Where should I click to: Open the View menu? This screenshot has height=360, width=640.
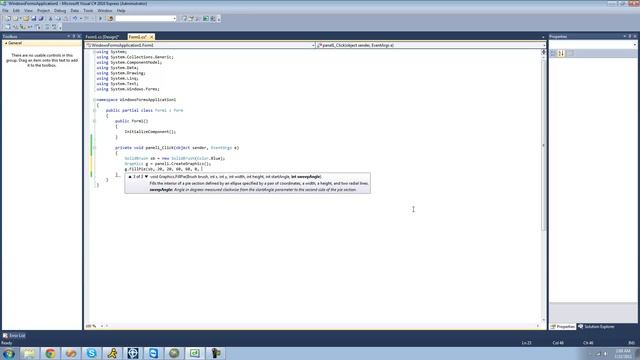click(28, 11)
